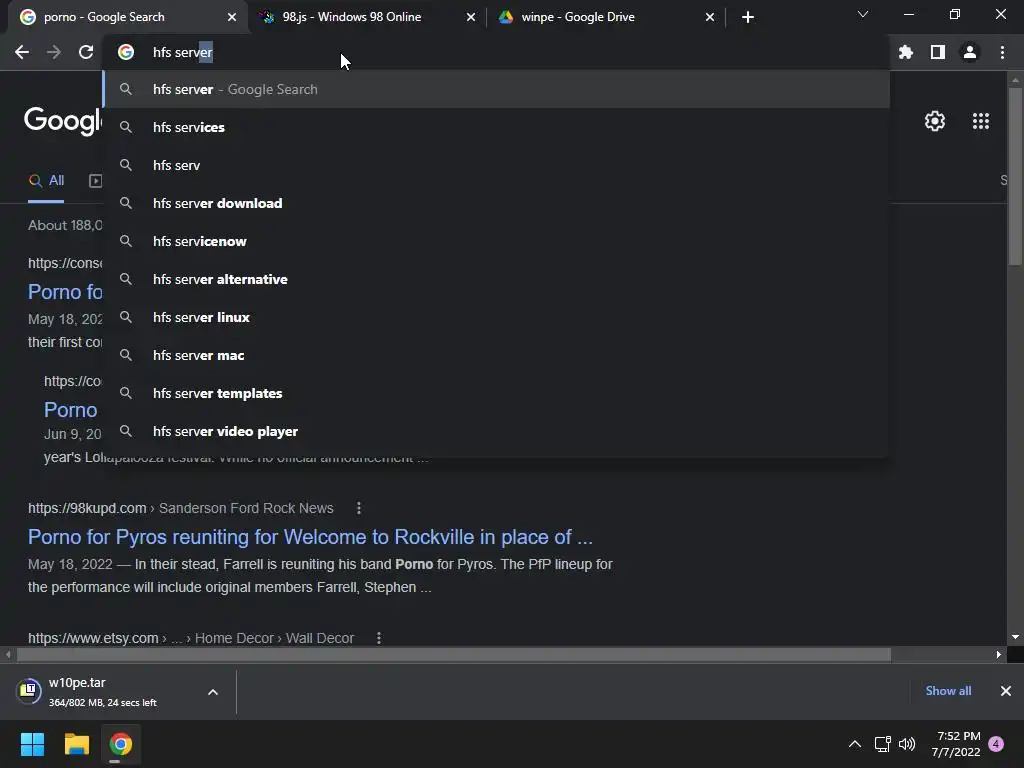Select the 'hfs server alternative' suggestion
Image resolution: width=1024 pixels, height=768 pixels.
496,279
